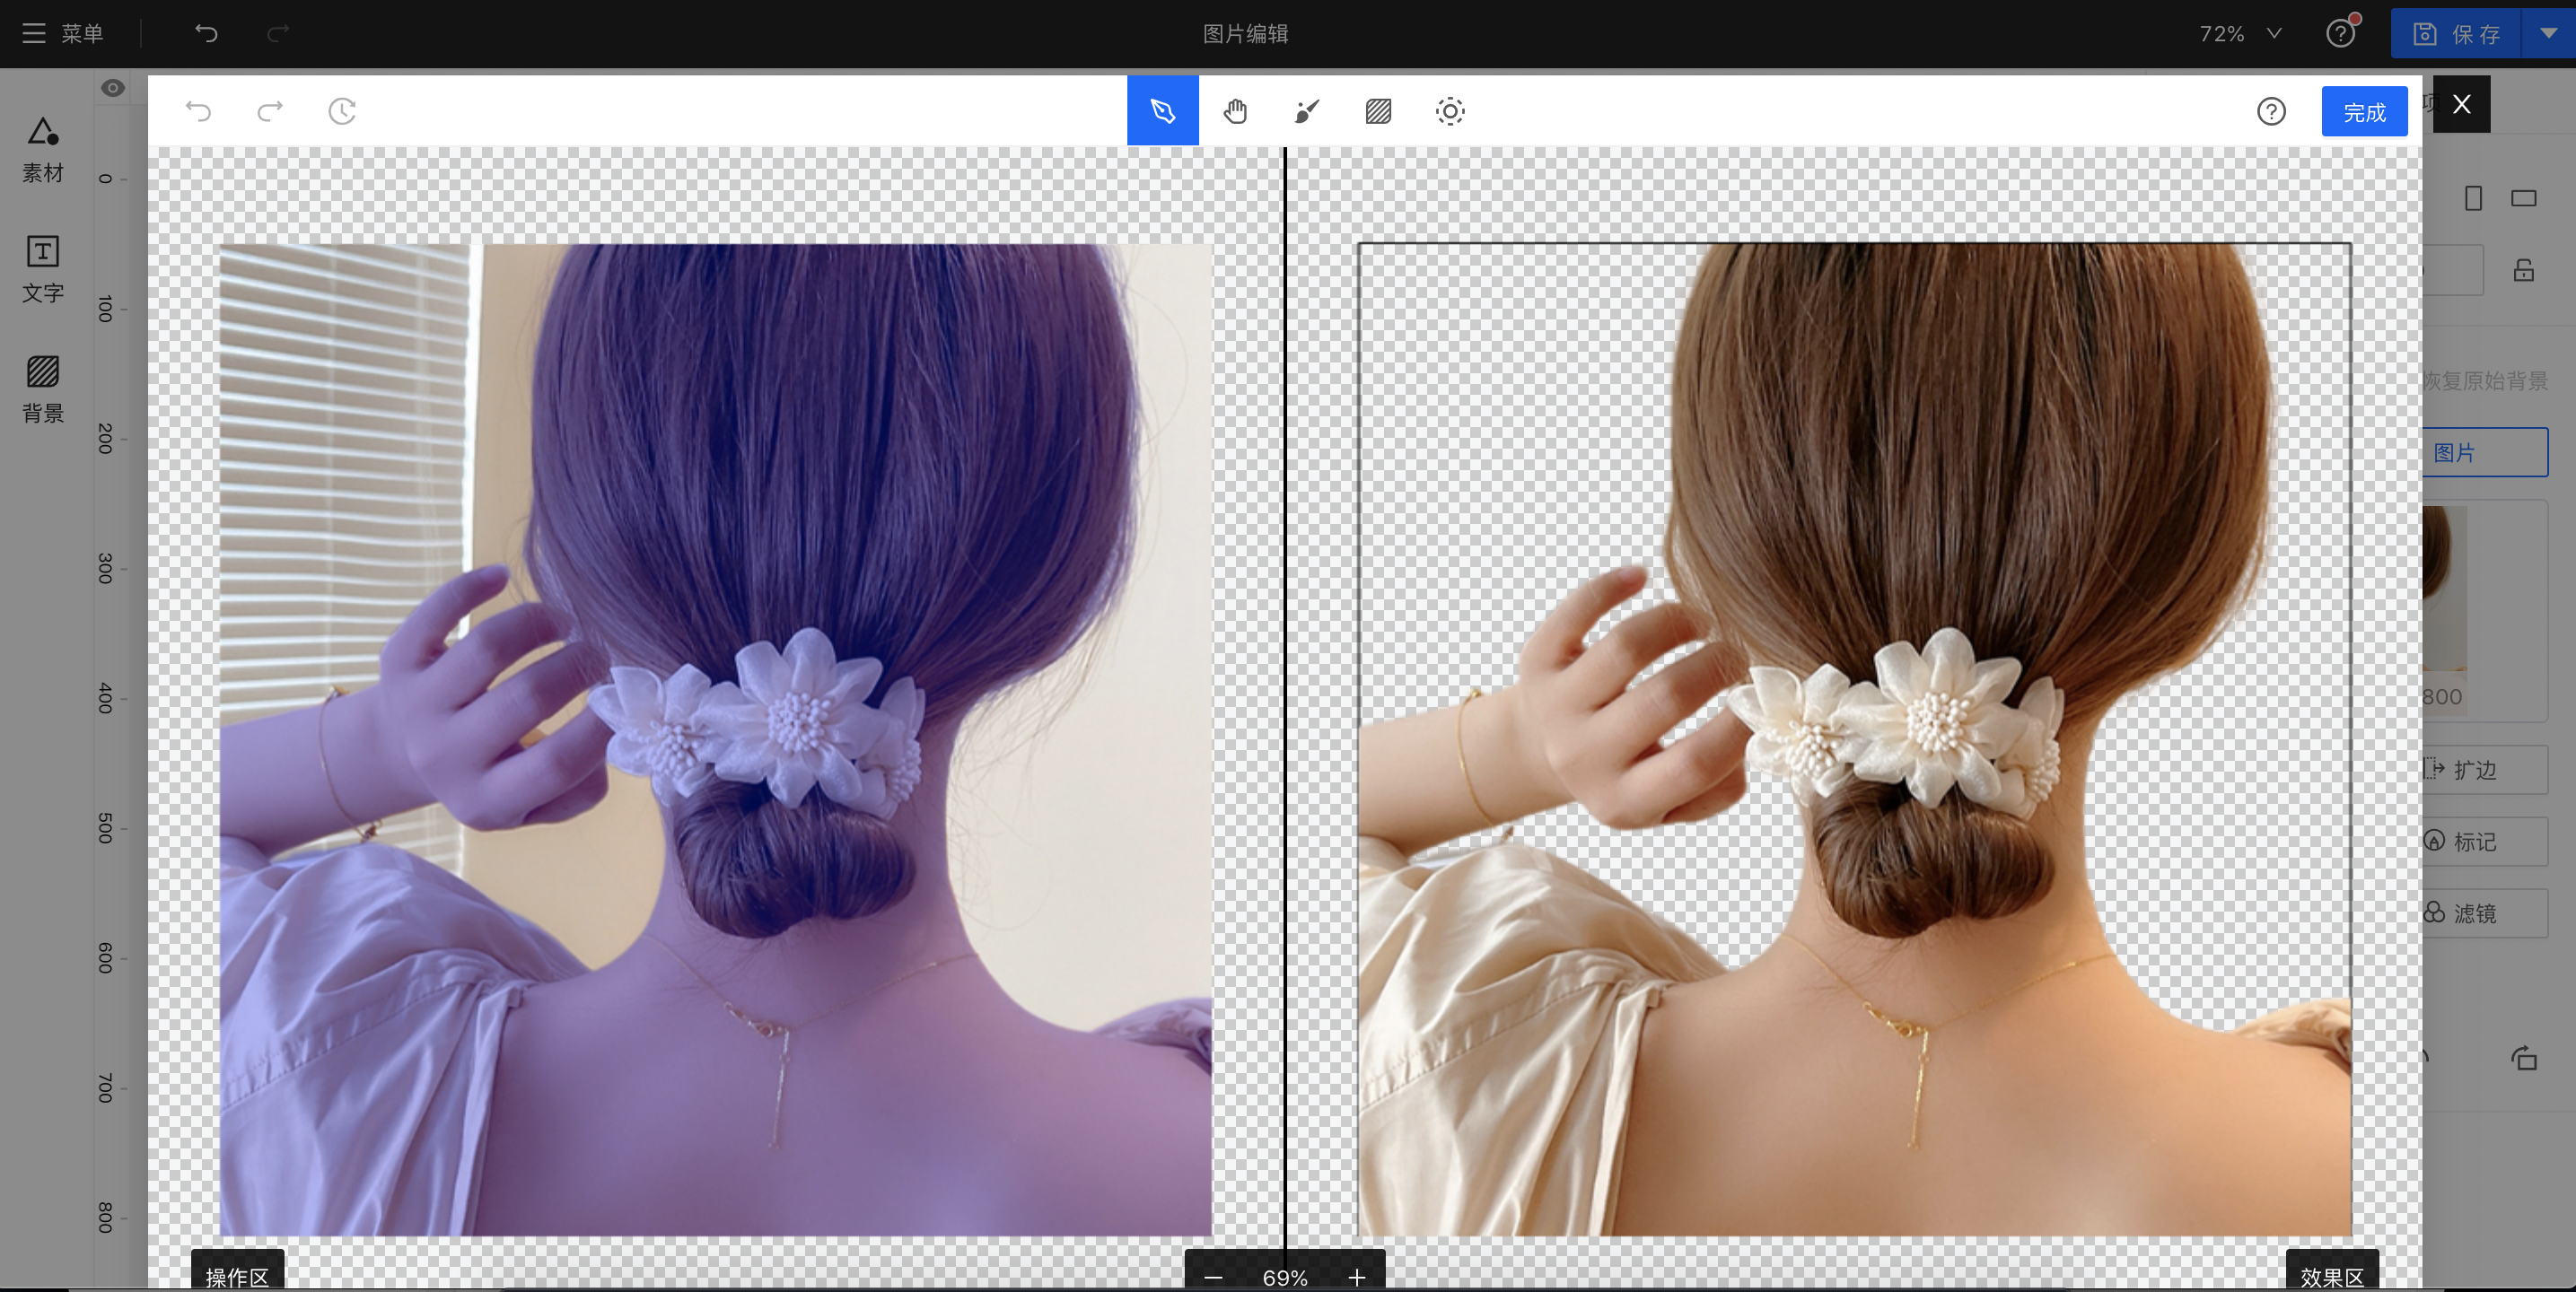Click the top bar redo arrow
This screenshot has width=2576, height=1292.
pos(278,33)
